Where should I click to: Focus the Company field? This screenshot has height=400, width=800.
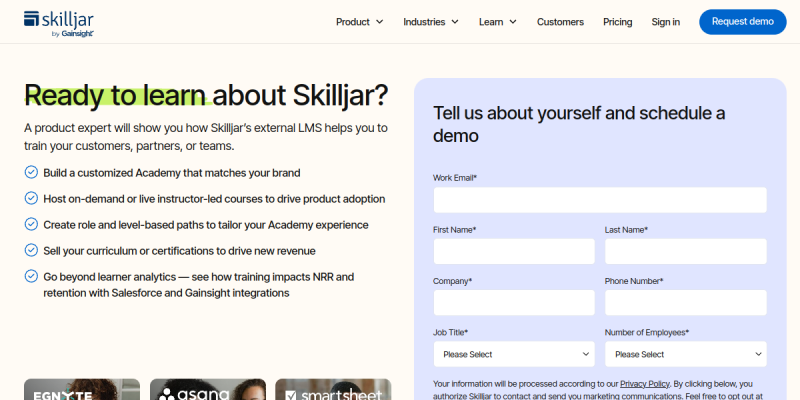[x=514, y=303]
